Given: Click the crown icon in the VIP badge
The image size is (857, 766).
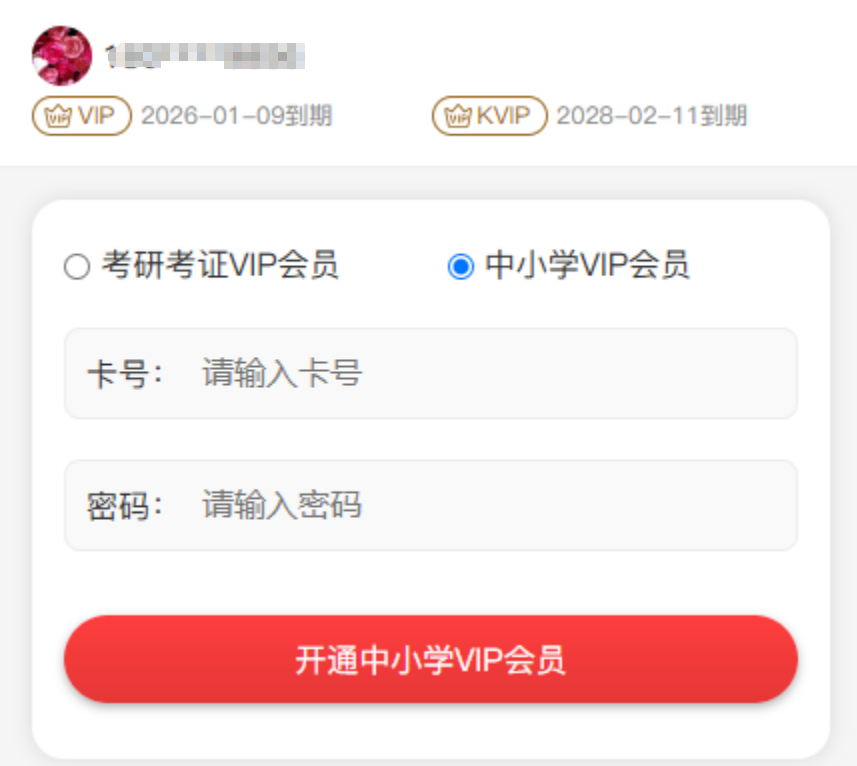Looking at the screenshot, I should (58, 116).
